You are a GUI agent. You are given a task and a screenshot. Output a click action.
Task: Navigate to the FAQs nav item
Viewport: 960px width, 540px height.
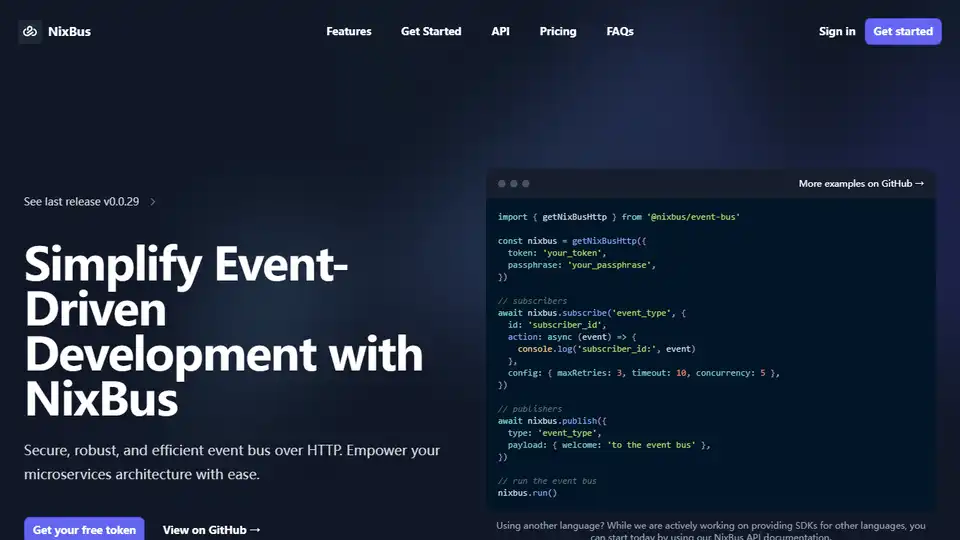(x=620, y=32)
